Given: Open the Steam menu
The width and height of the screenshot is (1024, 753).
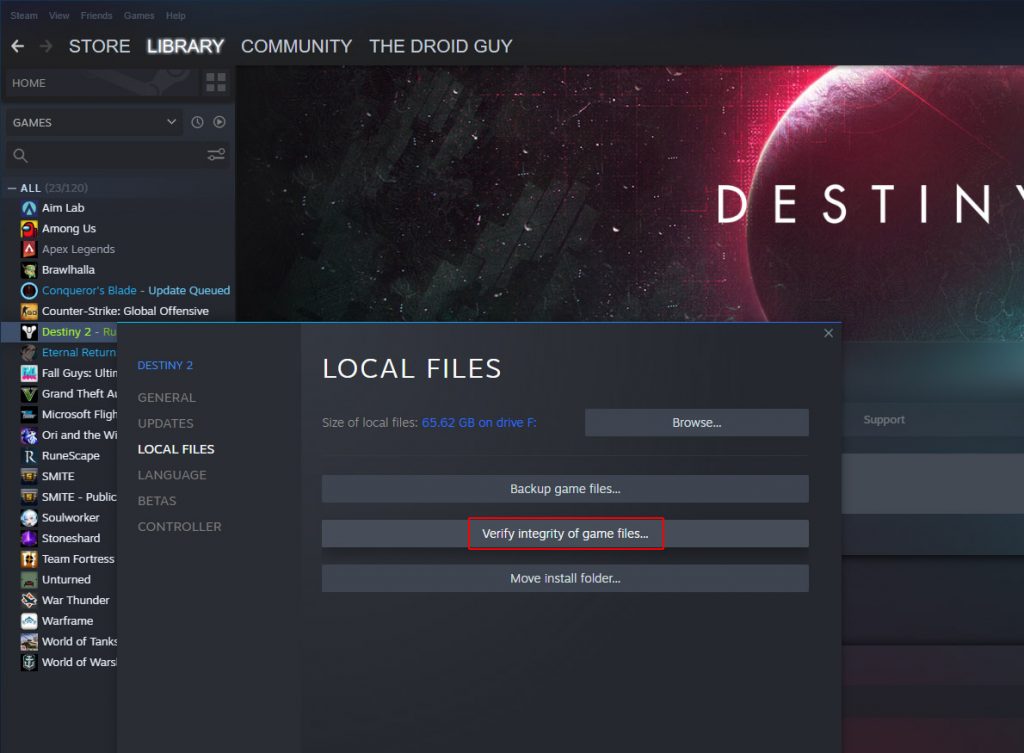Looking at the screenshot, I should click(x=24, y=16).
